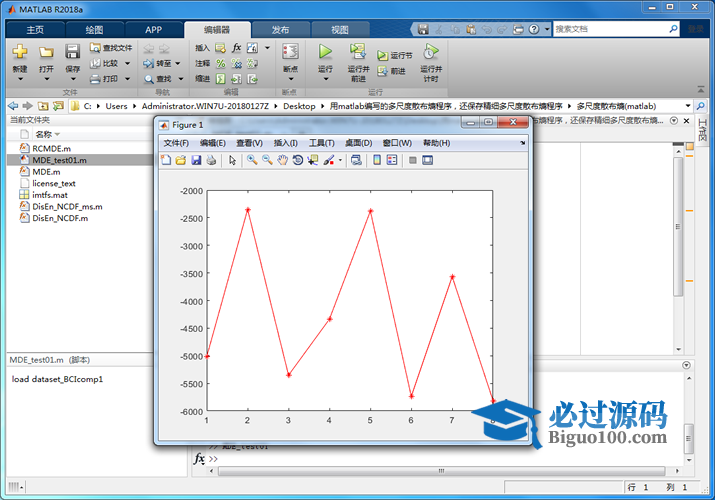Viewport: 715px width, 500px height.
Task: Click the 运行并计时 (Run and Time) icon
Action: 431,52
